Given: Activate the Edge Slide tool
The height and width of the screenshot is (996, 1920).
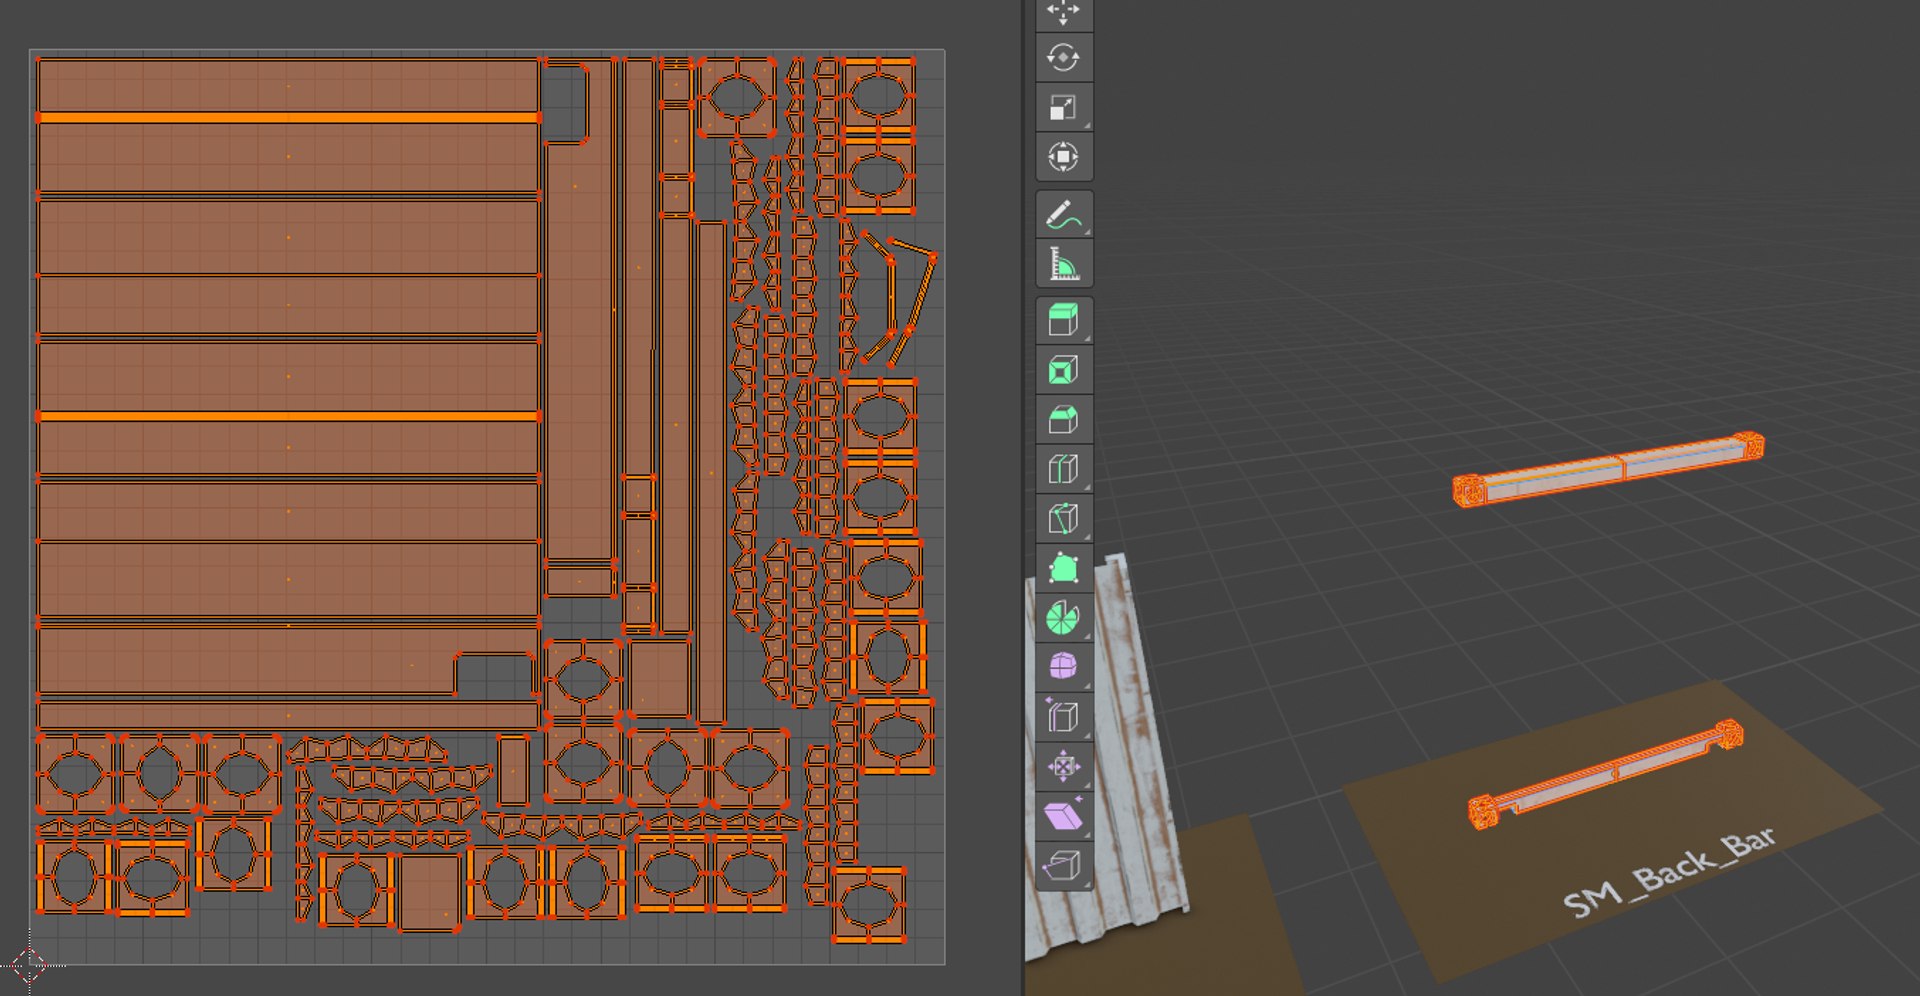Looking at the screenshot, I should click(1063, 716).
